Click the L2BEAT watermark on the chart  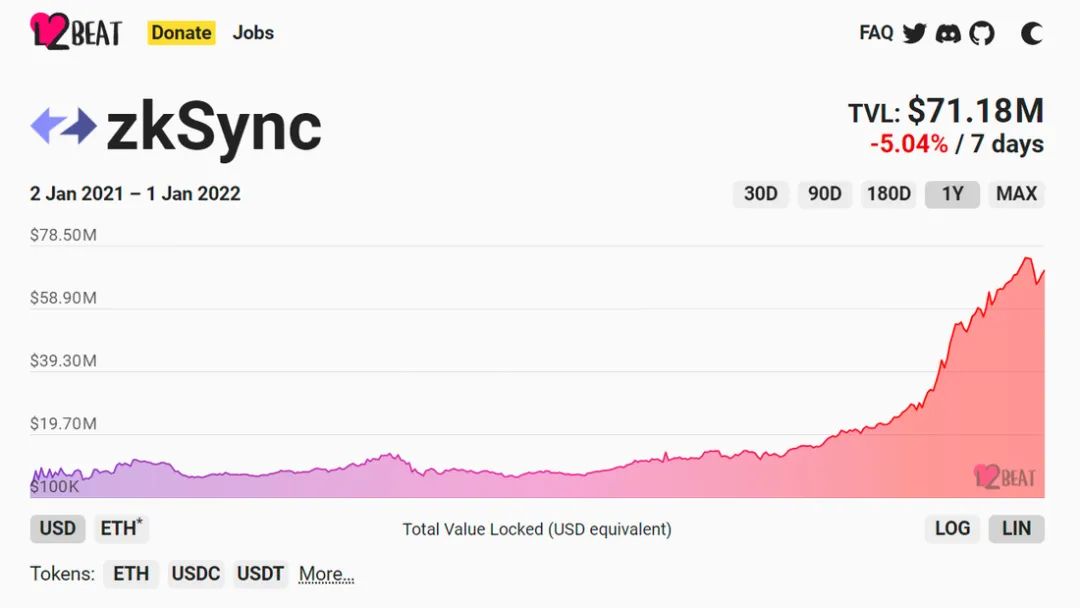pyautogui.click(x=1005, y=476)
